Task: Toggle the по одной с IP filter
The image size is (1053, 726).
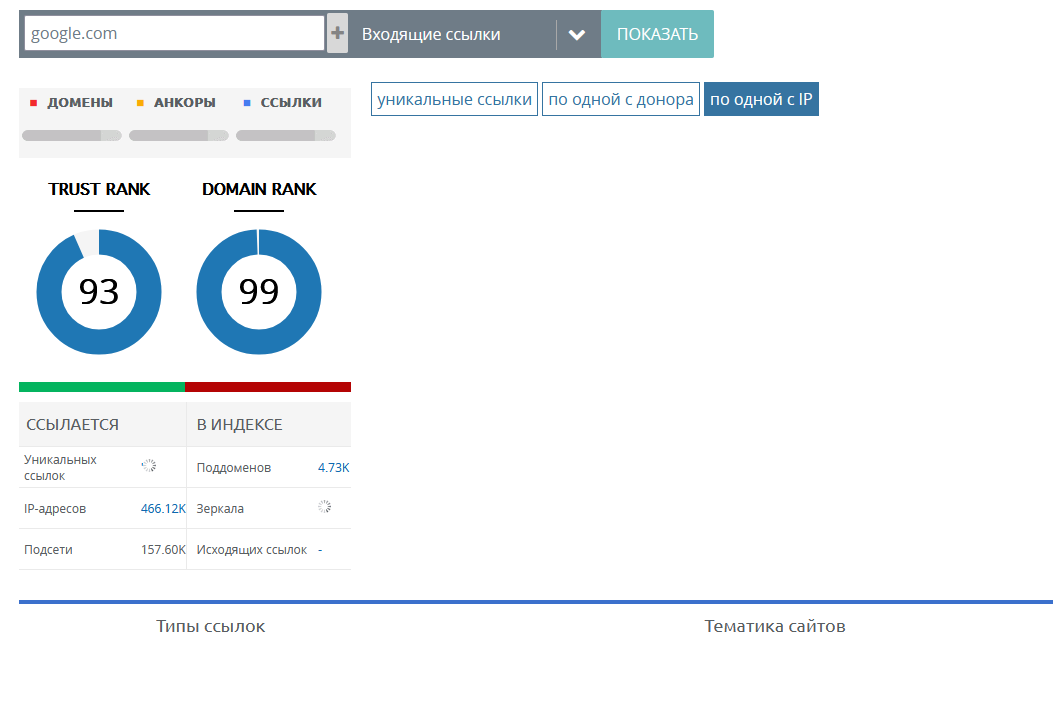Action: (761, 100)
